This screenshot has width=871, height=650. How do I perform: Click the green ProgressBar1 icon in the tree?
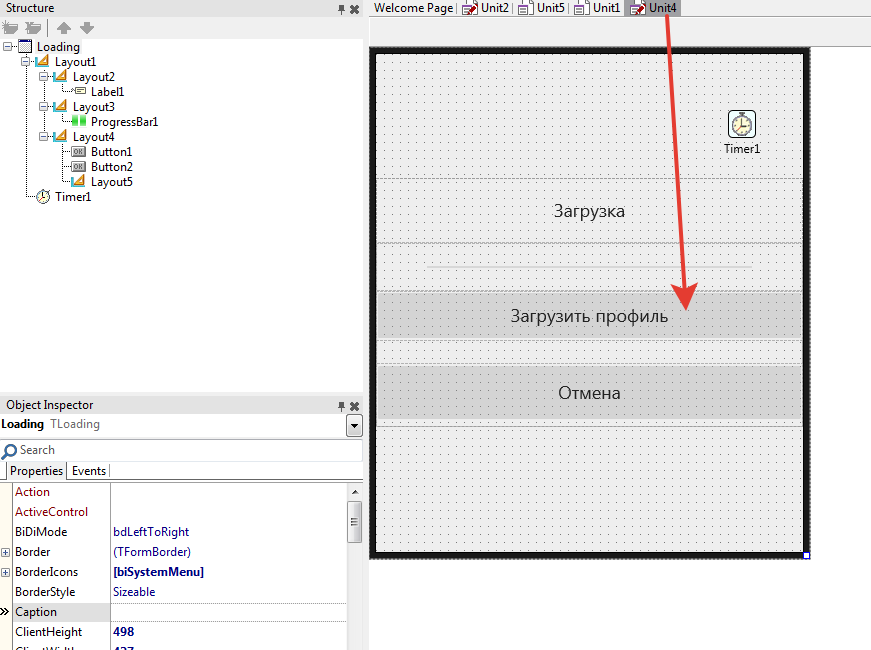point(79,121)
